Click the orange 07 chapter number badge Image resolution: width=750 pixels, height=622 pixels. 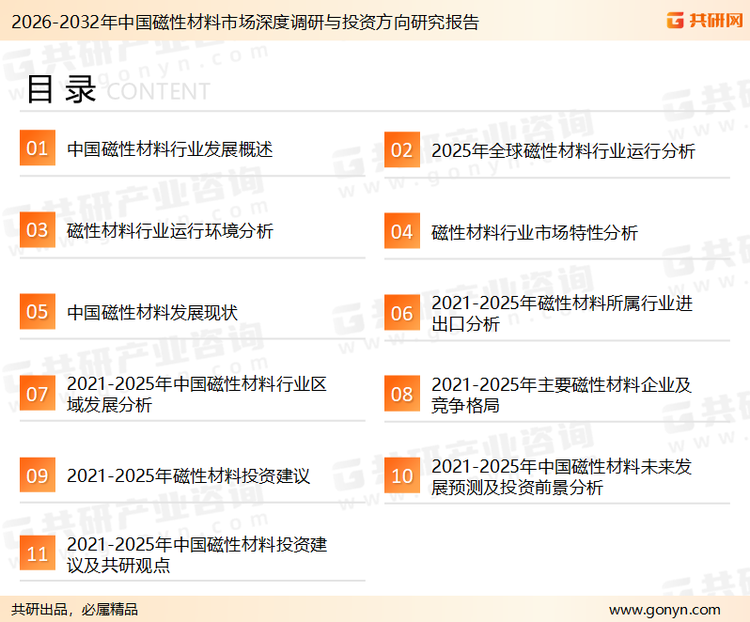coord(37,394)
